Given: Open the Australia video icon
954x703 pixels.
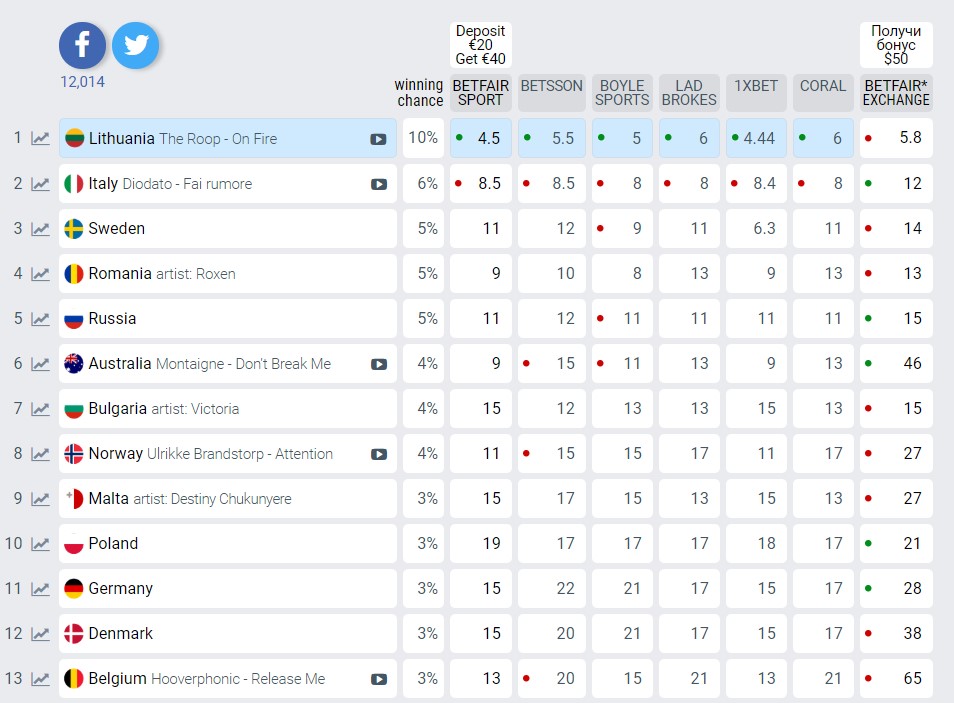Looking at the screenshot, I should coord(378,364).
